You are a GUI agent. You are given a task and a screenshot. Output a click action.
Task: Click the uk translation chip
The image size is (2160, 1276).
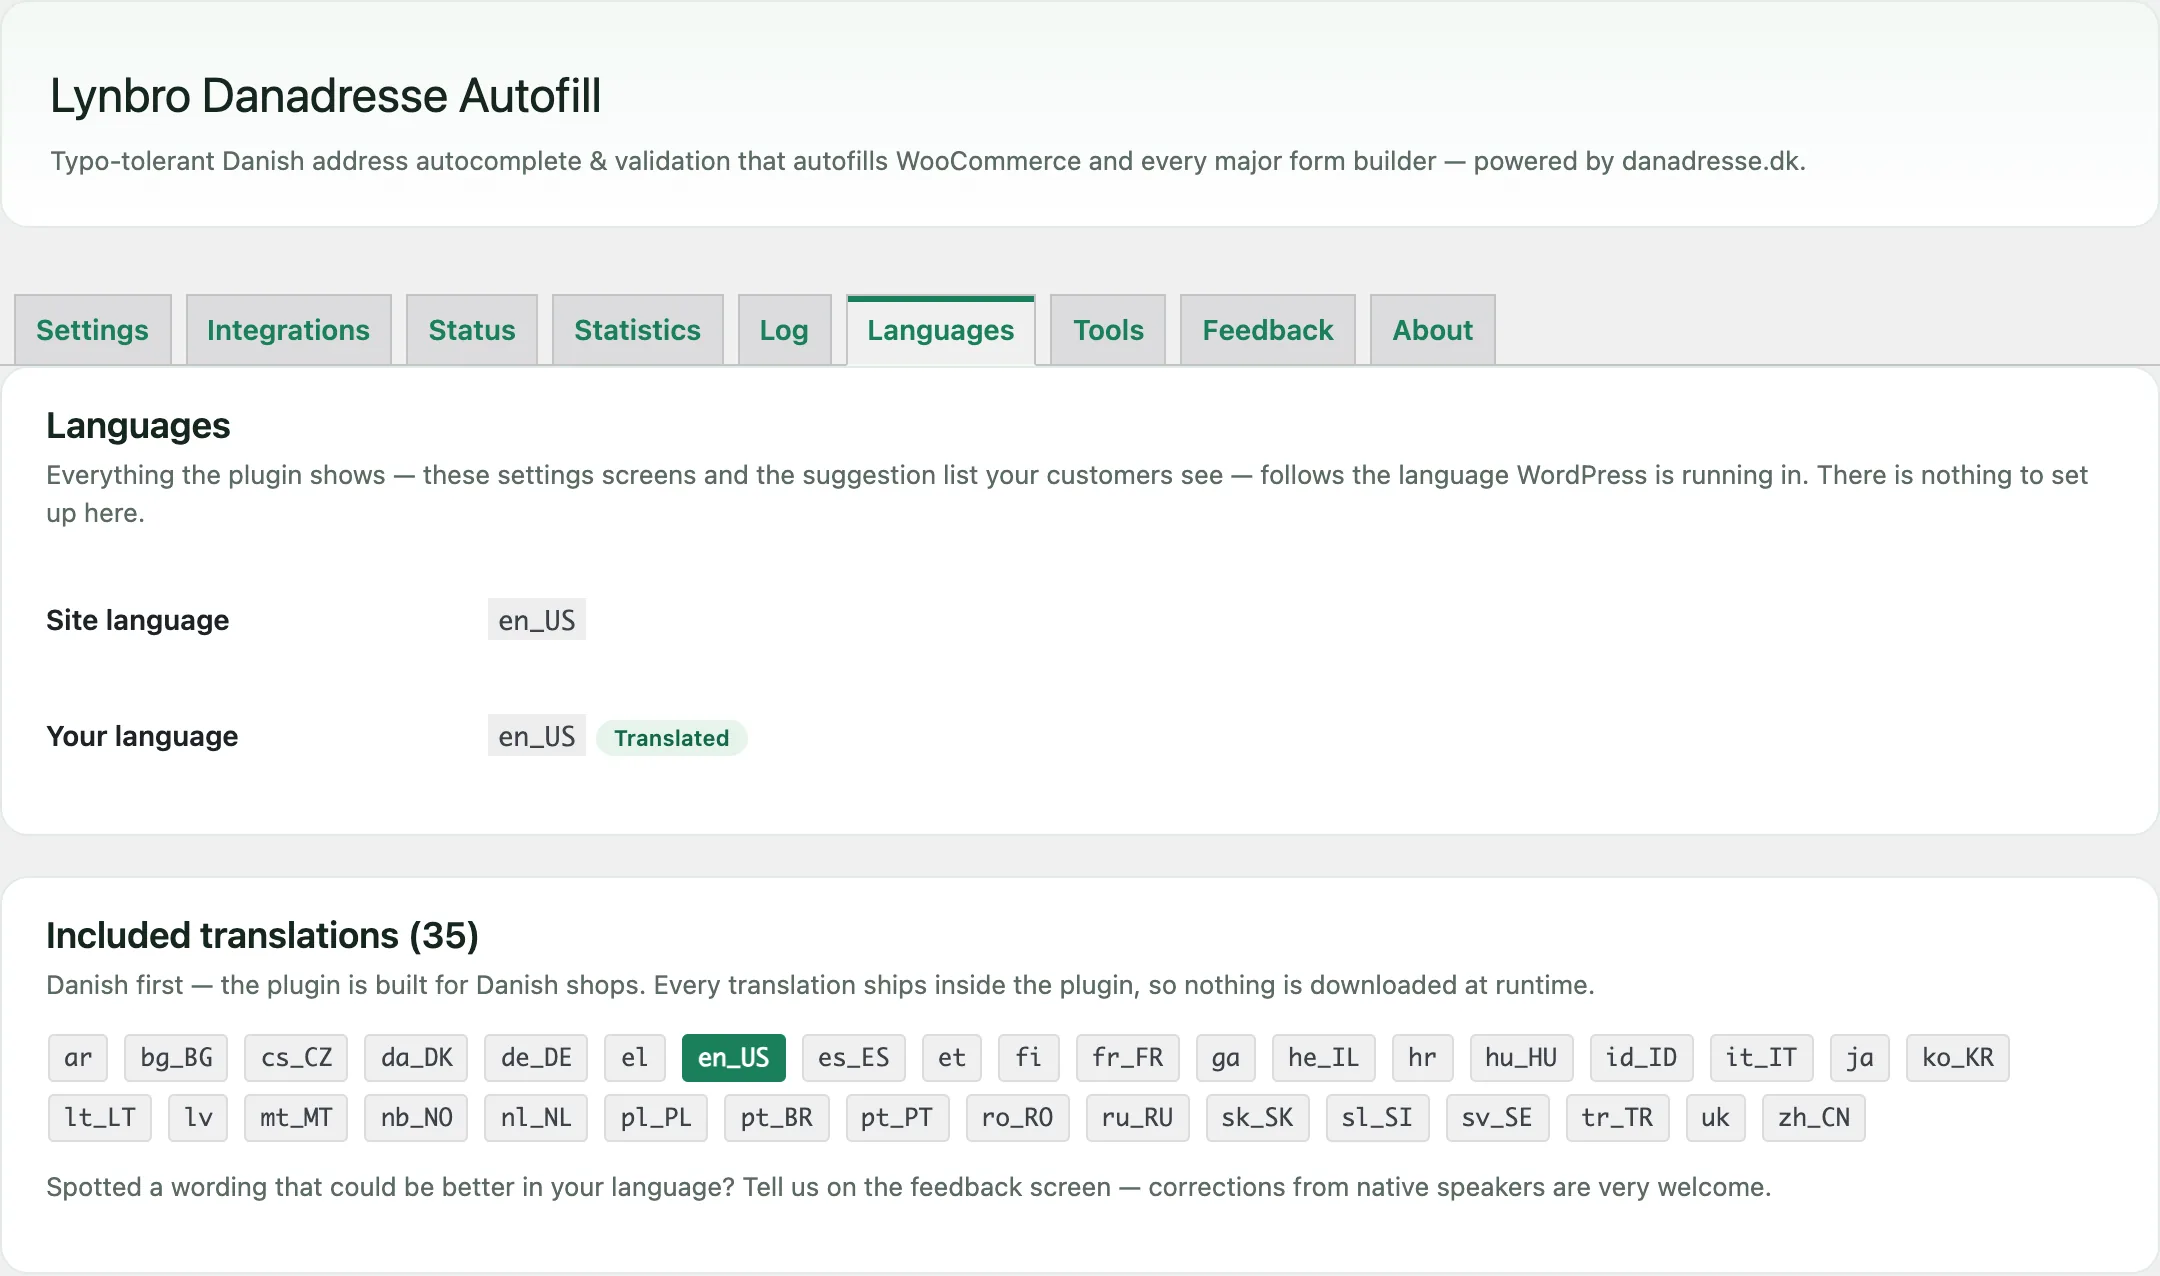click(1716, 1118)
